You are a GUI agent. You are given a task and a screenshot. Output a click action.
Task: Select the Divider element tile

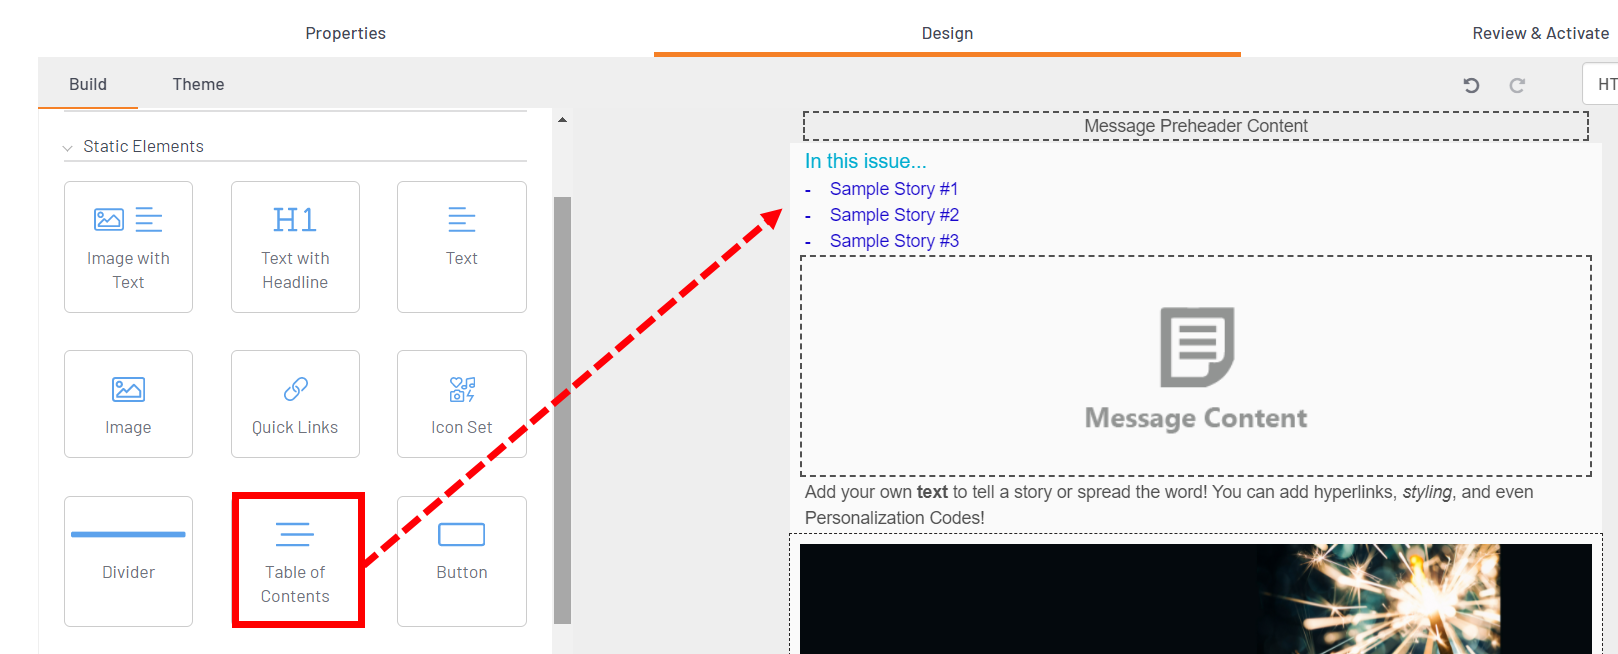click(x=128, y=561)
